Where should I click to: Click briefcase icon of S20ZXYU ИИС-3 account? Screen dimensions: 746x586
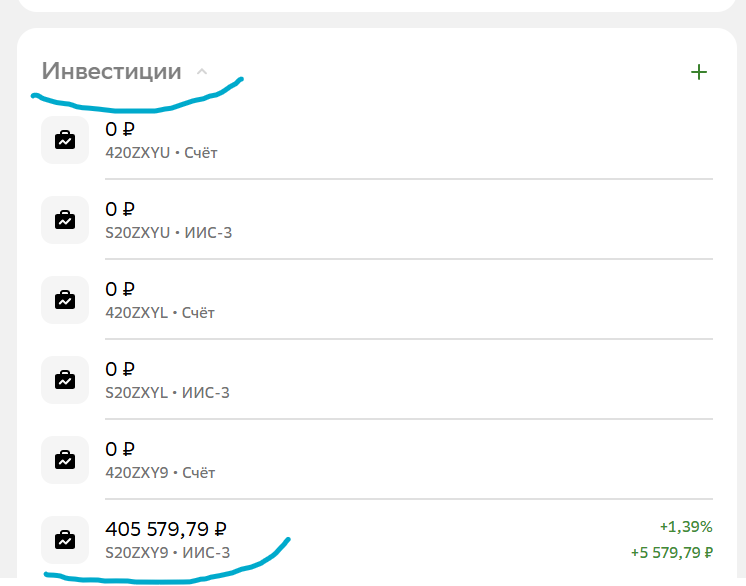click(65, 220)
